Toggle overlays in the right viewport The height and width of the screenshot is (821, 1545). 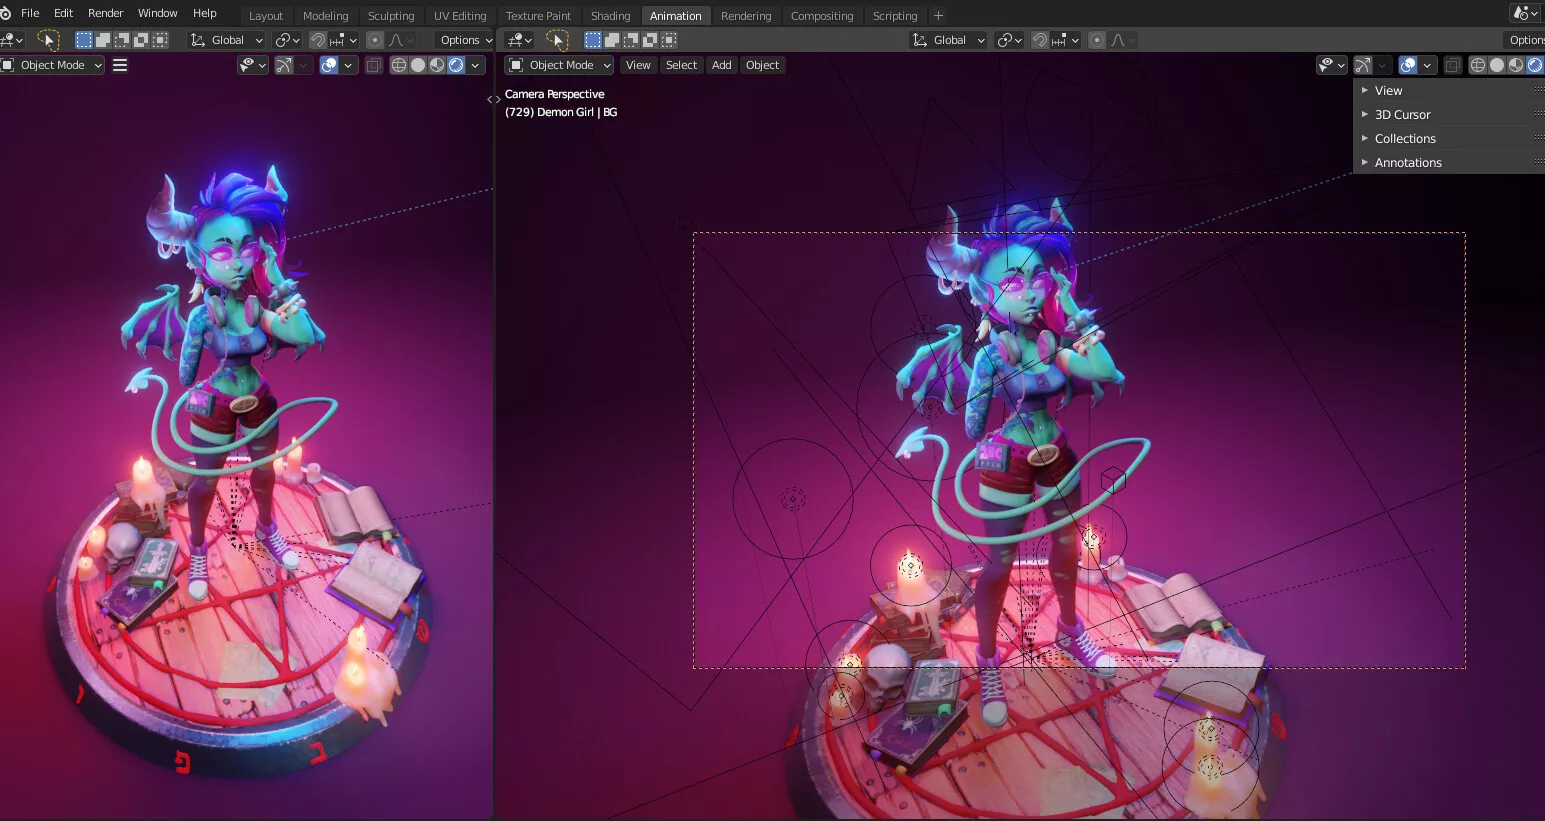1408,65
